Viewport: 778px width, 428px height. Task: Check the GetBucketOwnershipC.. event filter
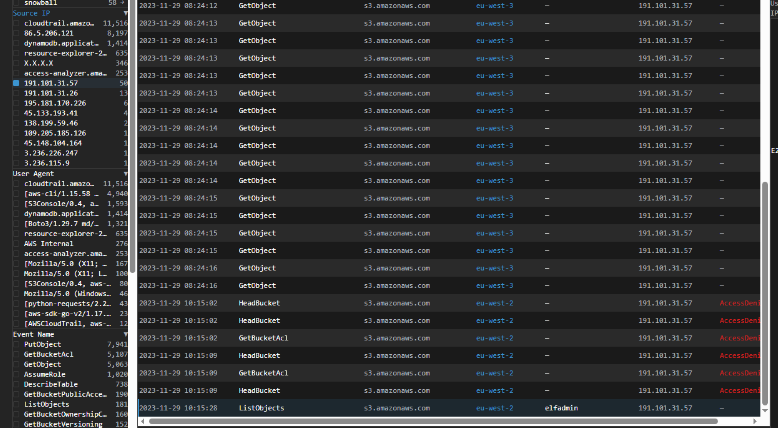pyautogui.click(x=16, y=414)
